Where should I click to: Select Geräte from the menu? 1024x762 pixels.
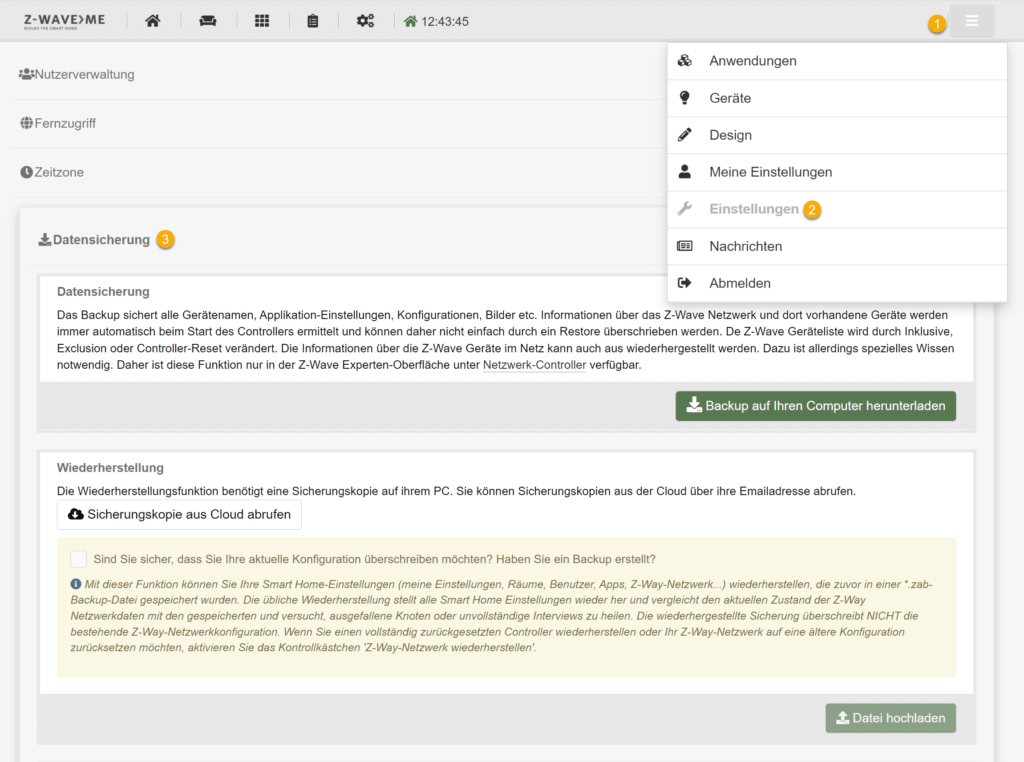coord(837,98)
